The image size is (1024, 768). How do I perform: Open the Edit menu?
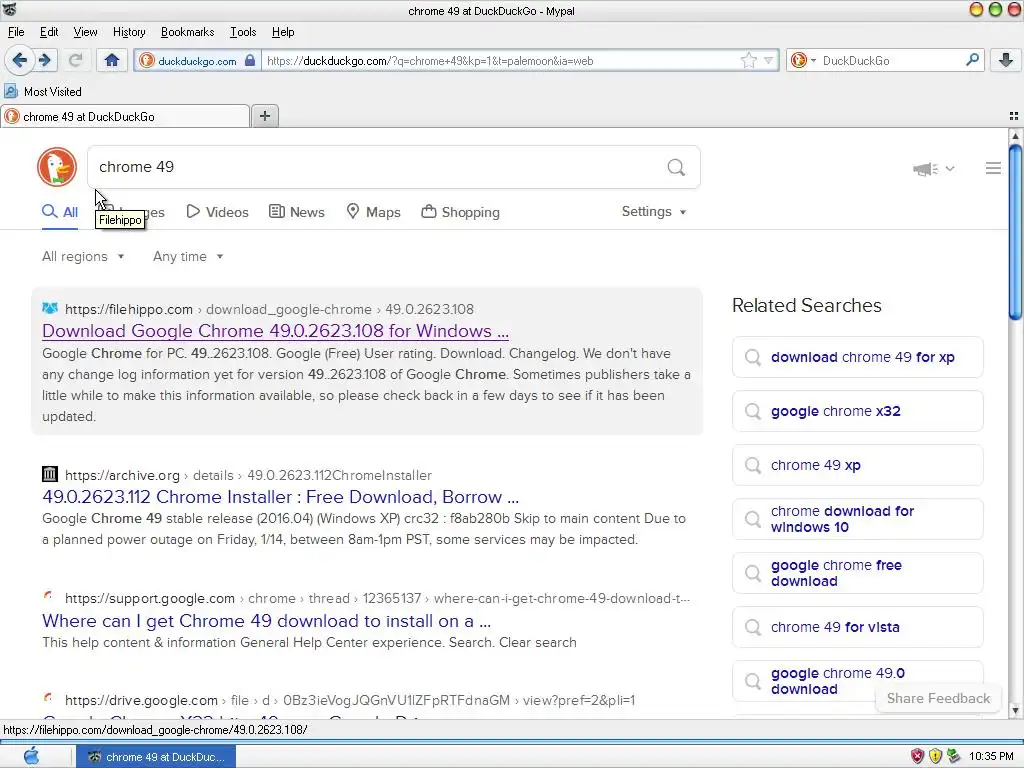coord(49,32)
